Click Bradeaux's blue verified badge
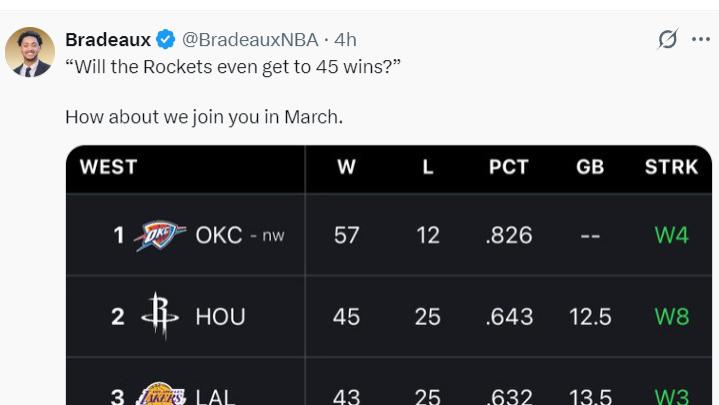 point(166,39)
